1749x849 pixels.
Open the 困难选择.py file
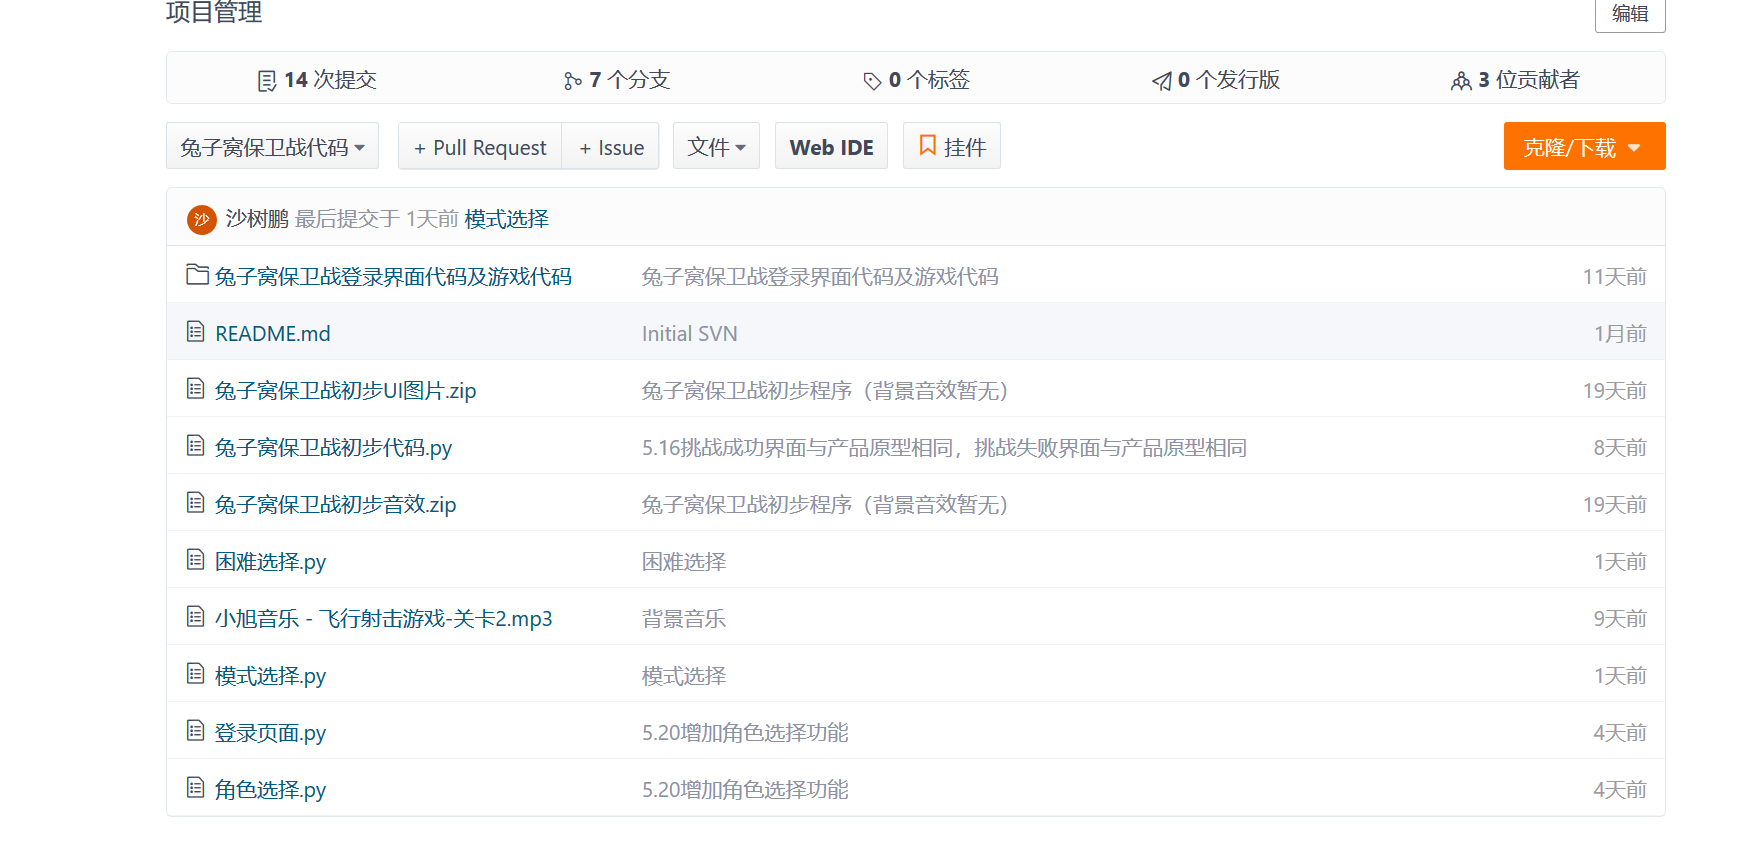point(271,562)
